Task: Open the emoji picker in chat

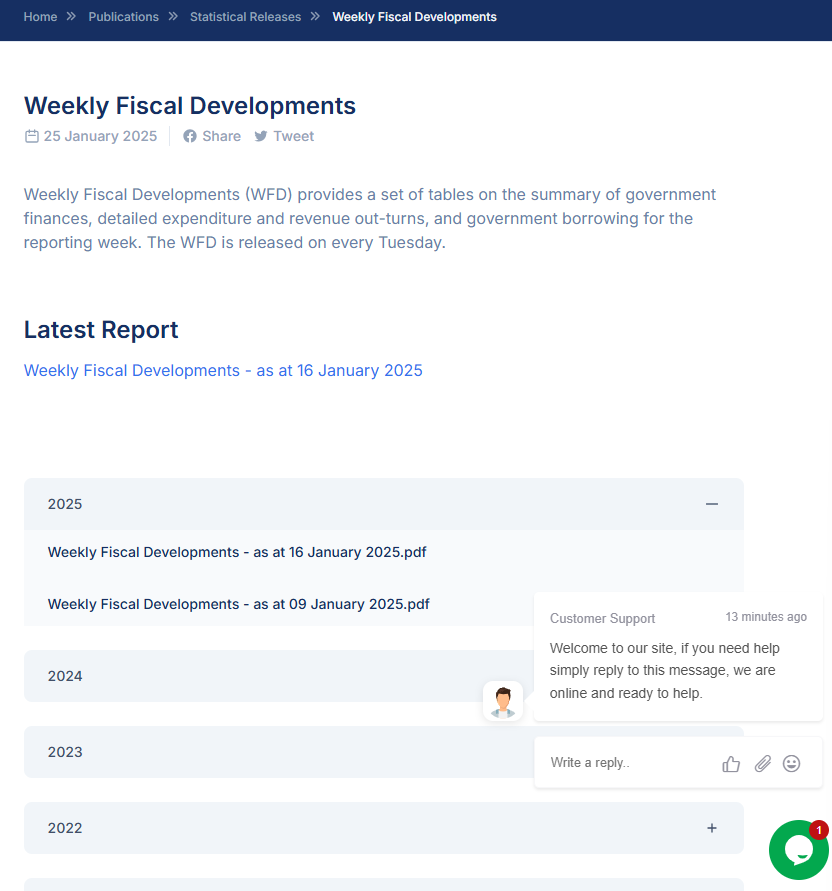Action: click(792, 763)
